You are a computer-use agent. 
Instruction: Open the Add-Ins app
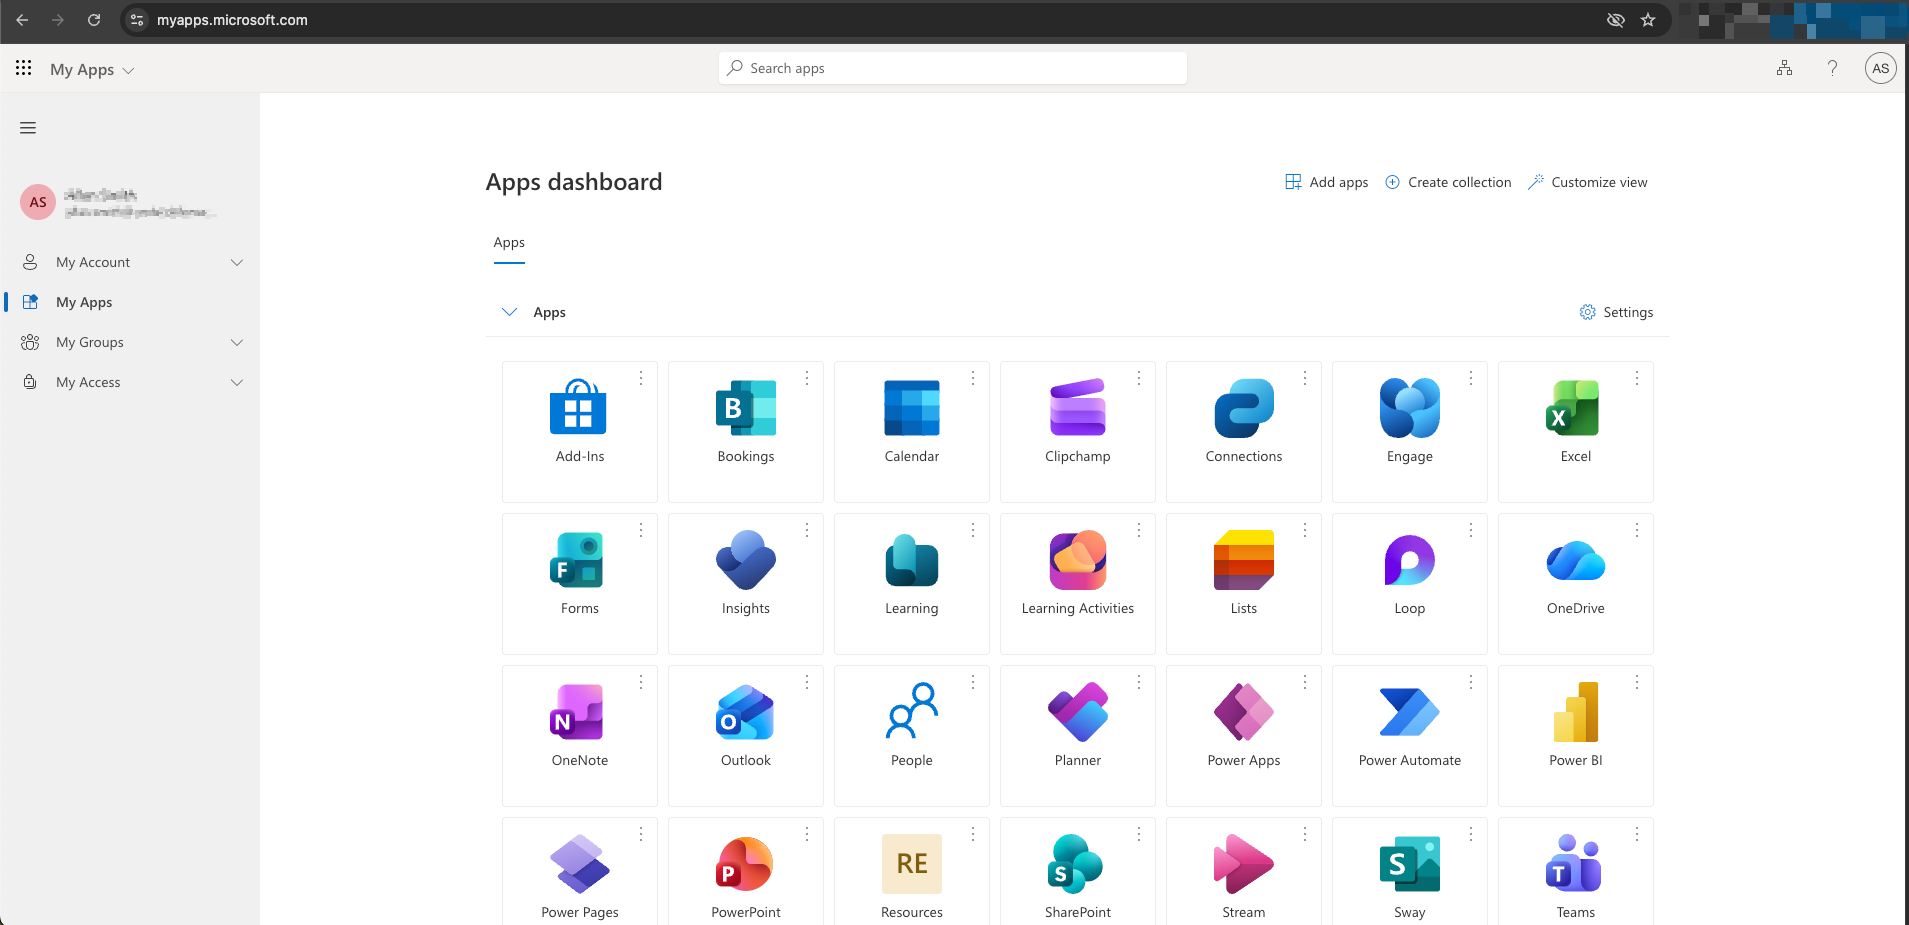579,431
